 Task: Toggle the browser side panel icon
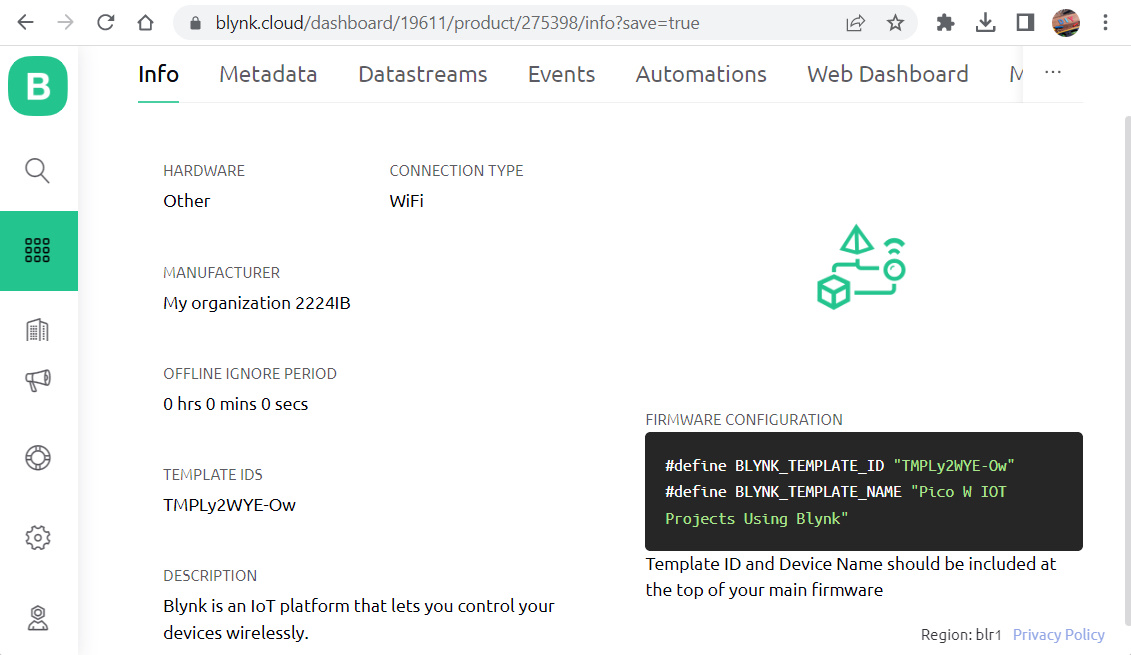click(x=1025, y=23)
